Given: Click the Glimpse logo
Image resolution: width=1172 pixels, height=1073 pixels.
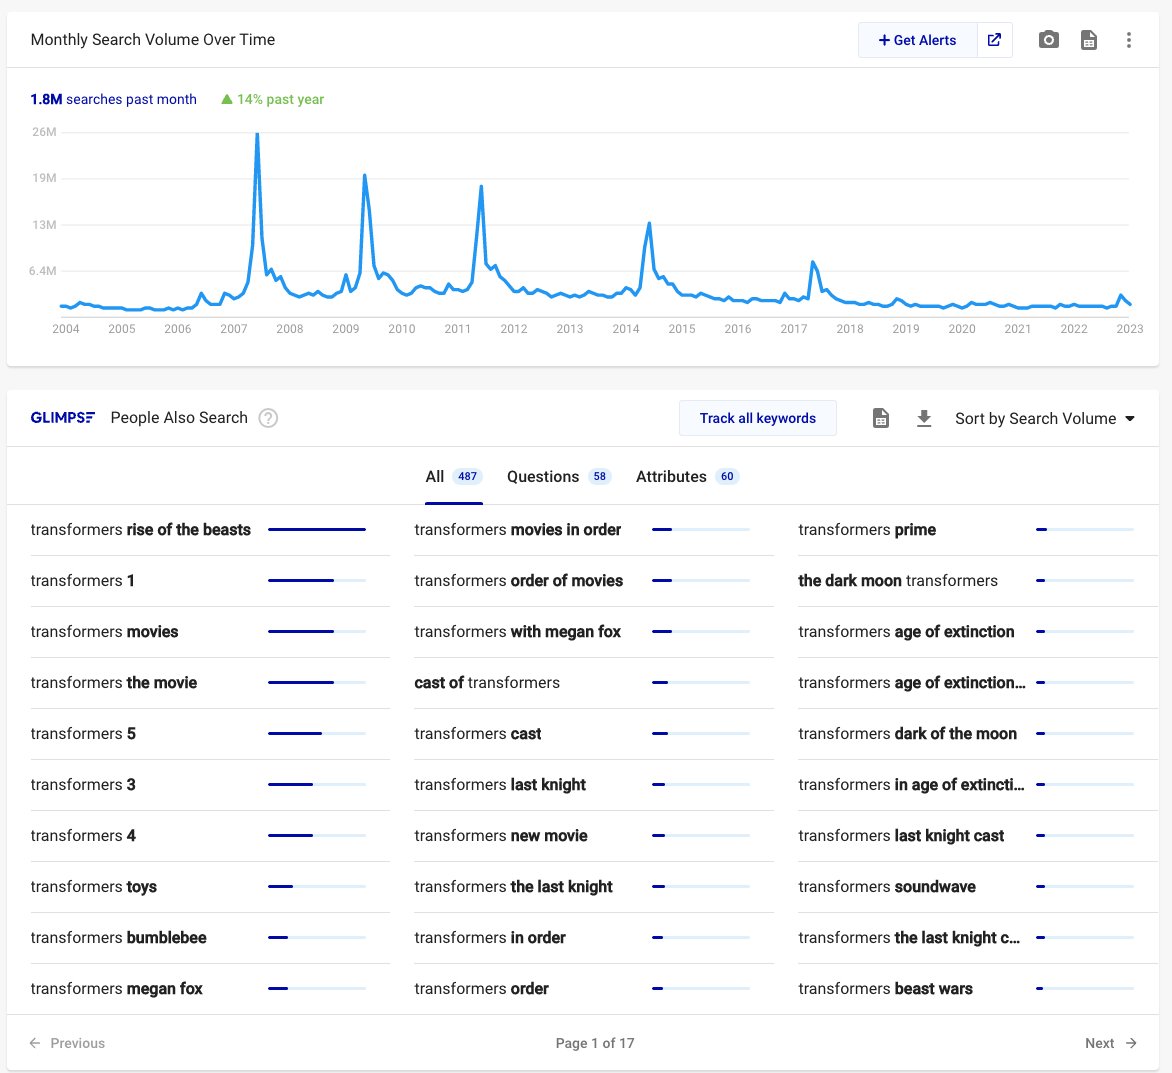Looking at the screenshot, I should pyautogui.click(x=63, y=418).
